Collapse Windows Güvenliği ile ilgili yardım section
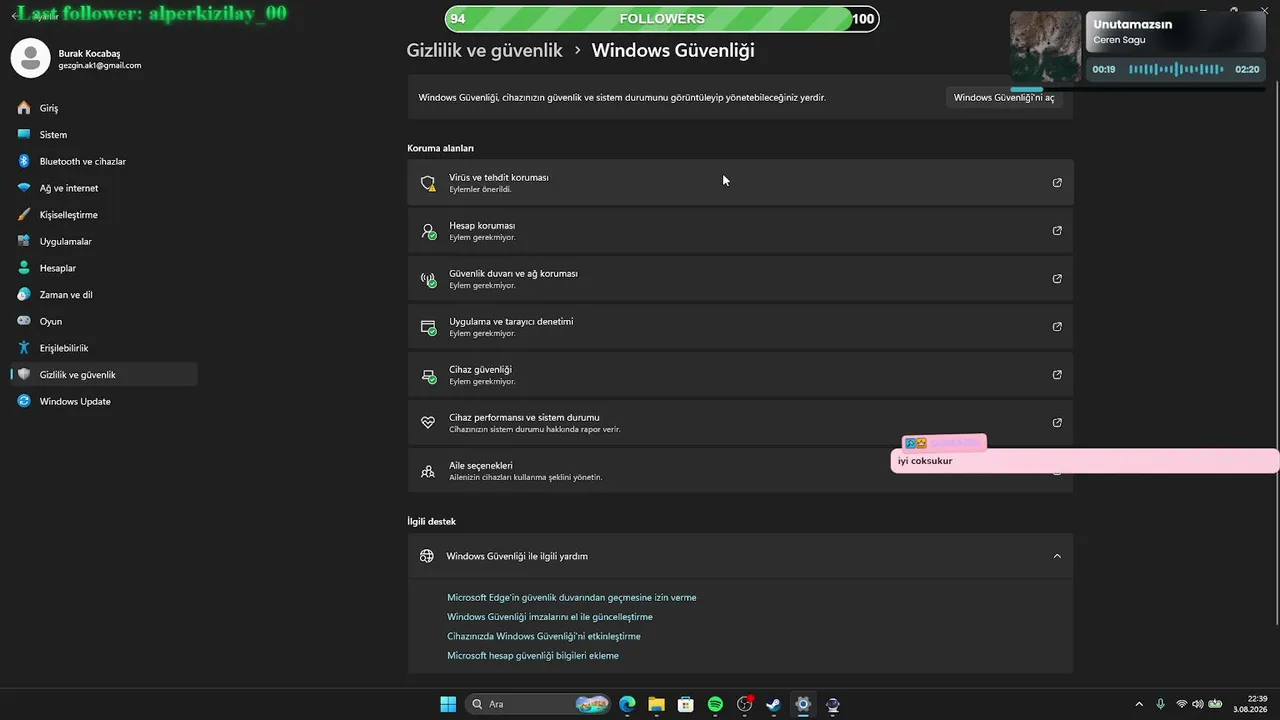The width and height of the screenshot is (1280, 720). pos(1057,556)
